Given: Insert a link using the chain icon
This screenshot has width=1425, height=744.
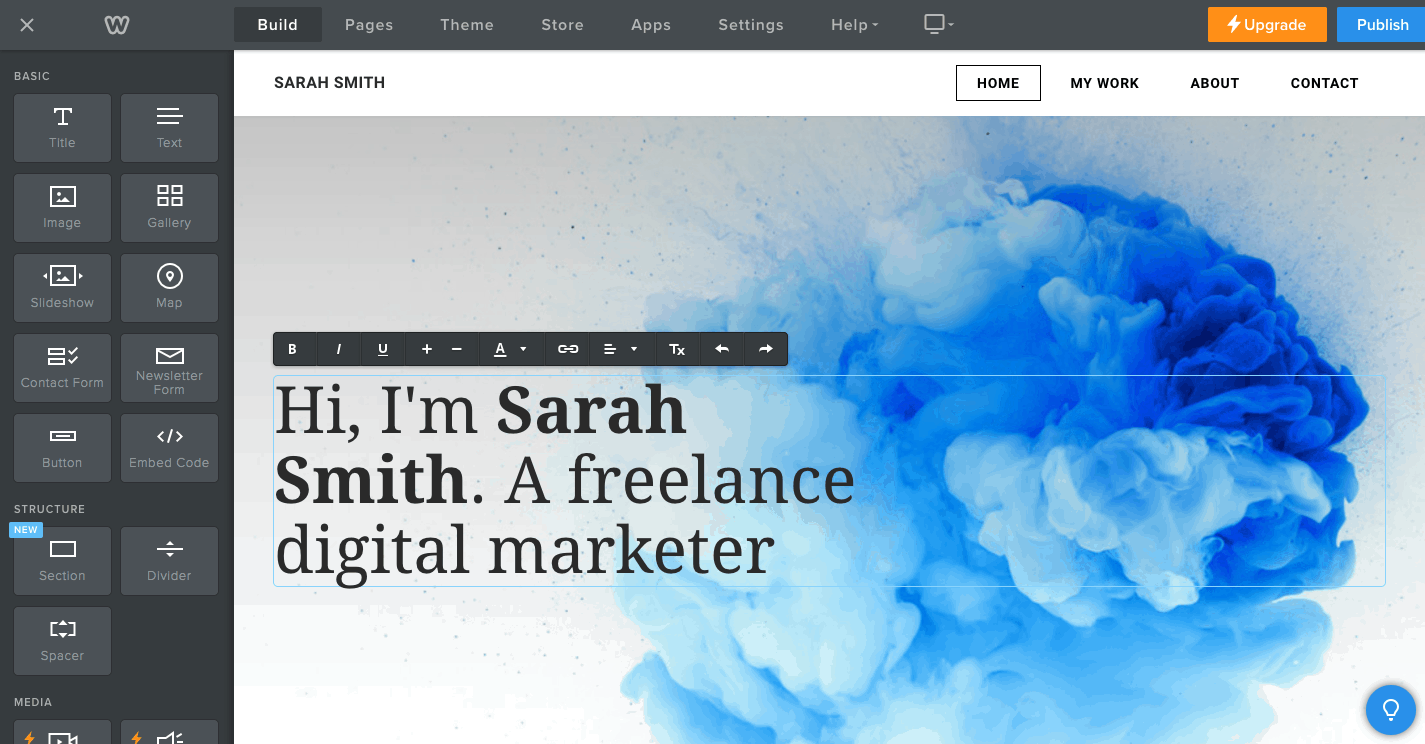Looking at the screenshot, I should click(x=568, y=349).
